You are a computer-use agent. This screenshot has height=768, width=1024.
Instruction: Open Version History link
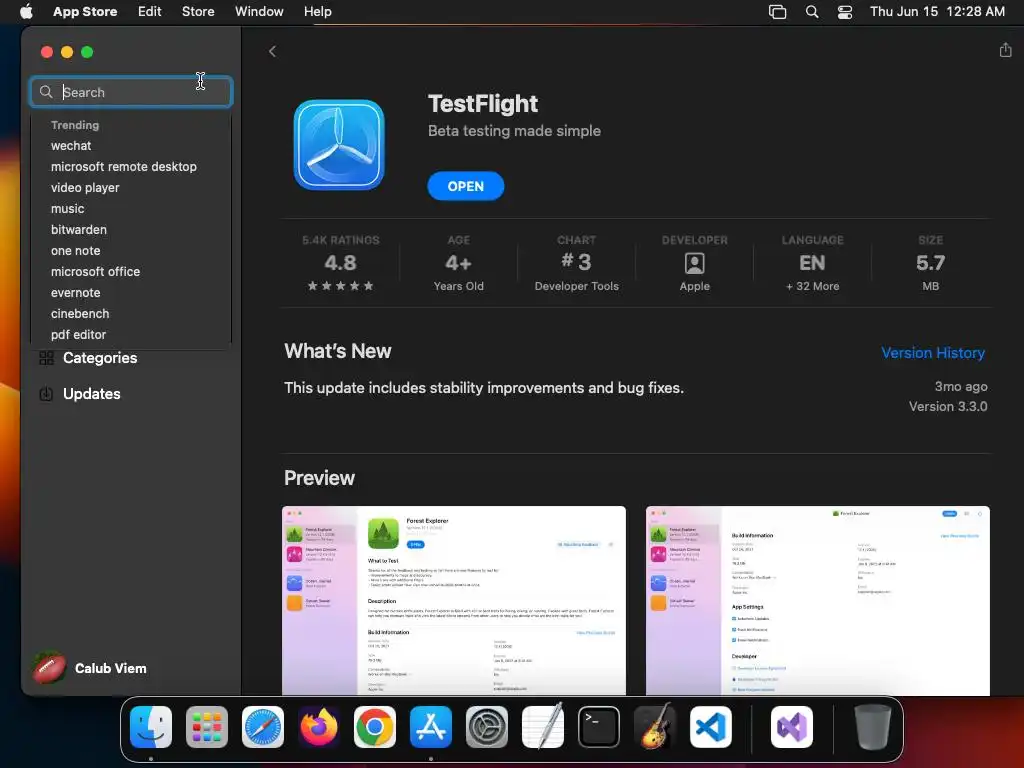(x=933, y=353)
